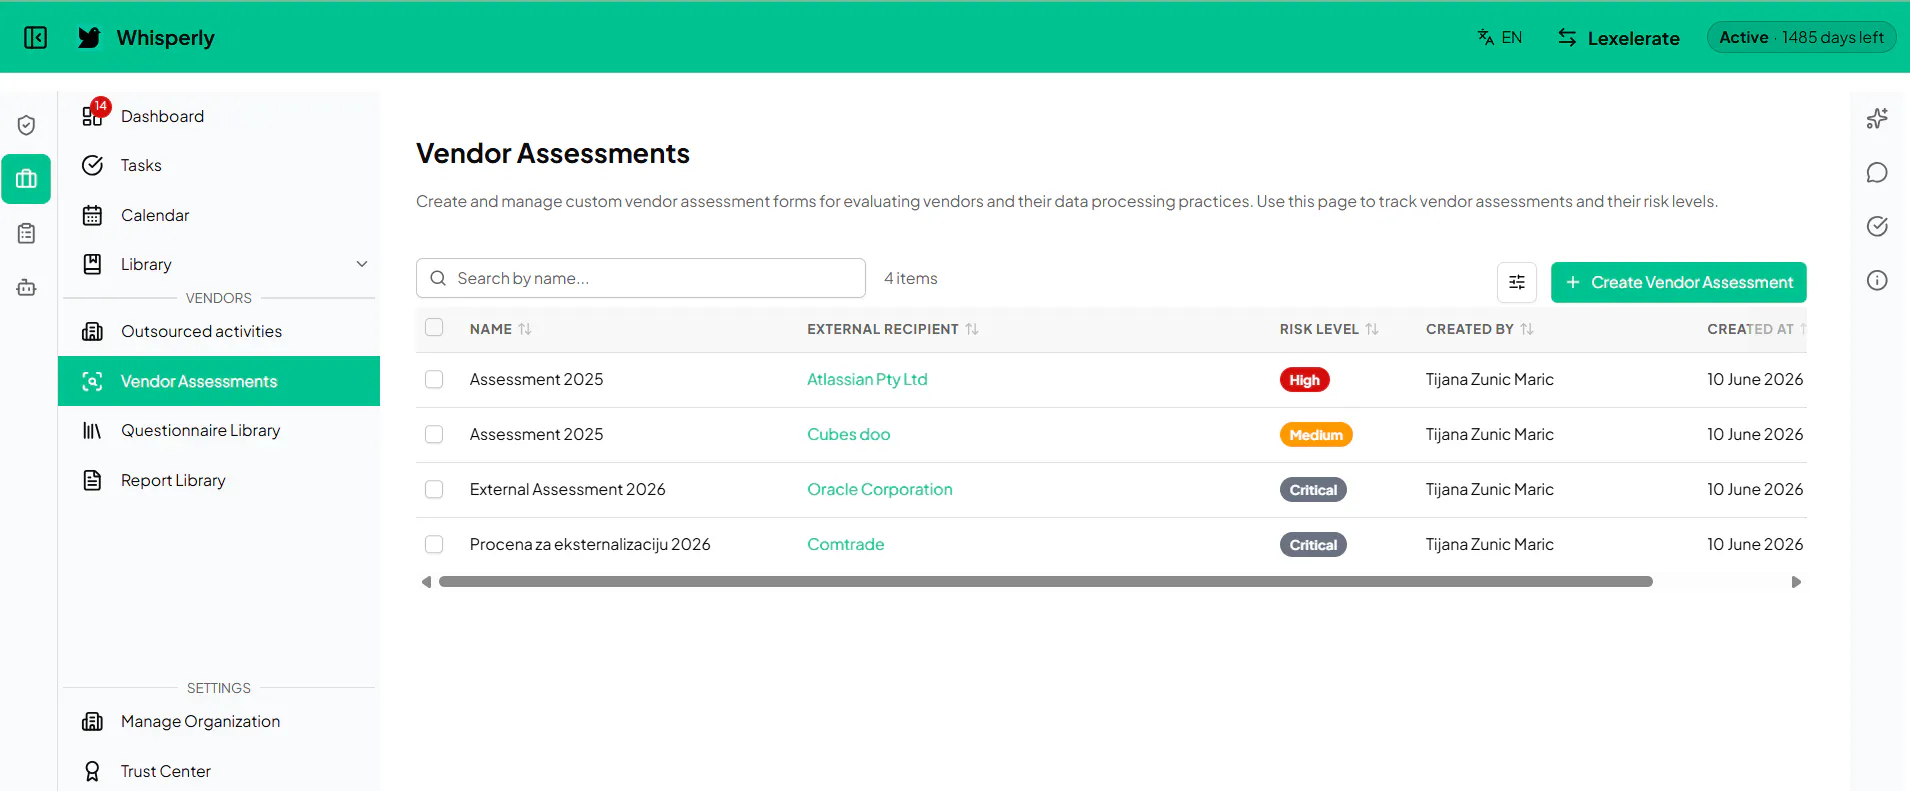Open table filter settings icon
The height and width of the screenshot is (791, 1910).
(x=1516, y=282)
